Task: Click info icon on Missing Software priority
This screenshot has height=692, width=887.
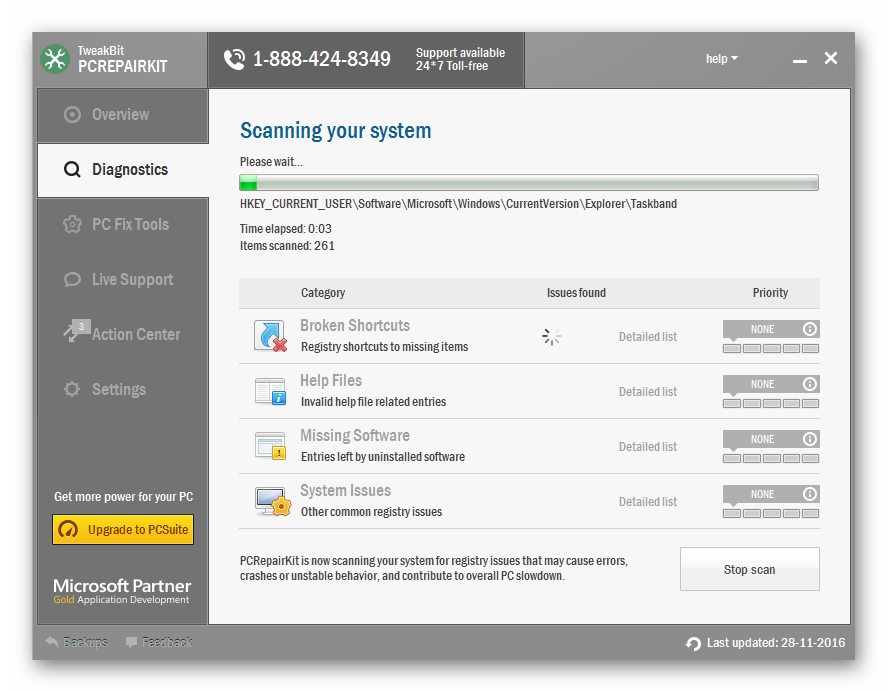Action: (x=810, y=439)
